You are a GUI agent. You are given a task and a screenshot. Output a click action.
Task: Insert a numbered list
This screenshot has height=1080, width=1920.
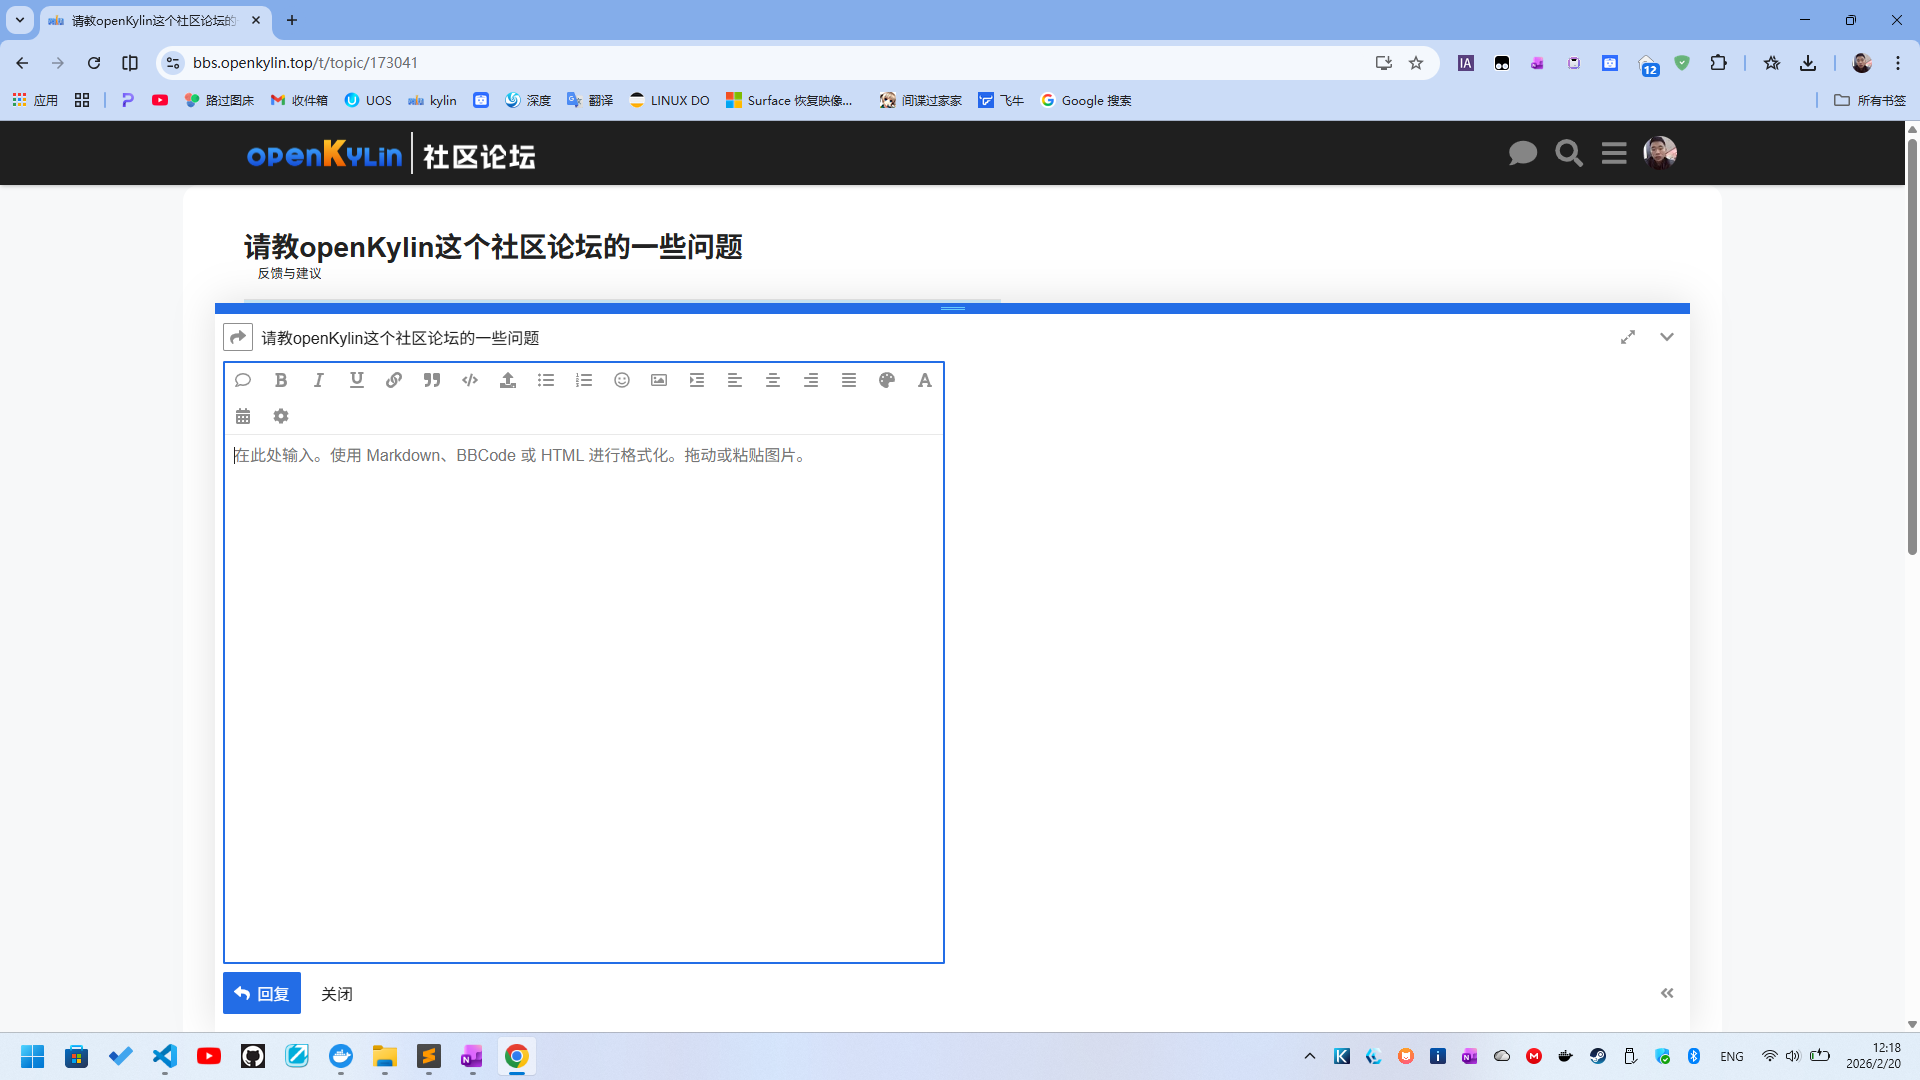(x=584, y=380)
